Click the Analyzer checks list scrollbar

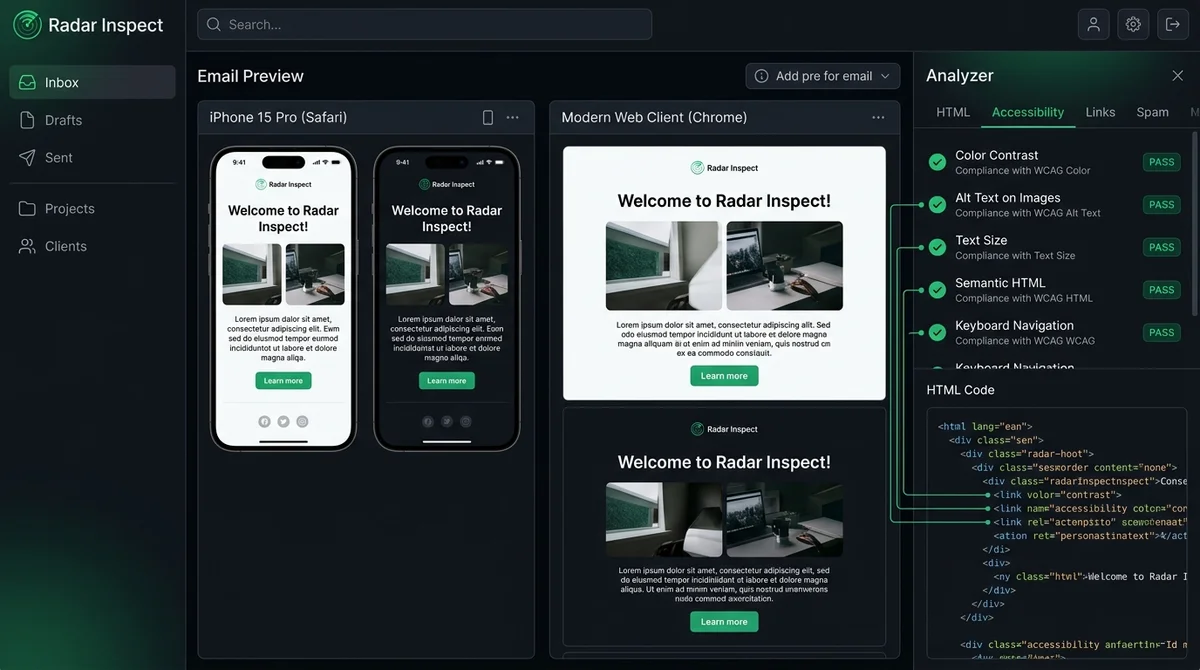coord(1195,225)
